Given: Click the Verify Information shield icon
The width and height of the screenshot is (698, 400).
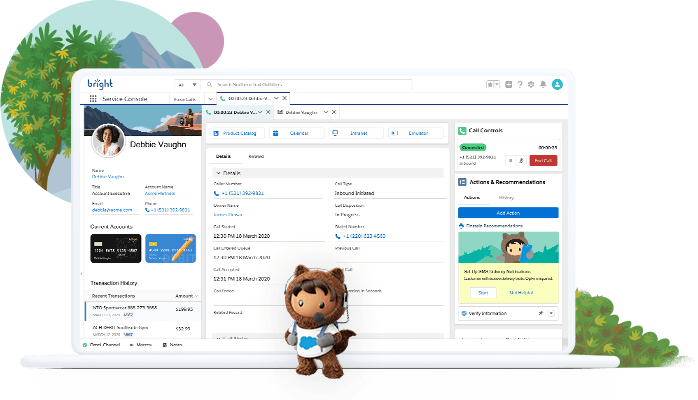Looking at the screenshot, I should [464, 313].
